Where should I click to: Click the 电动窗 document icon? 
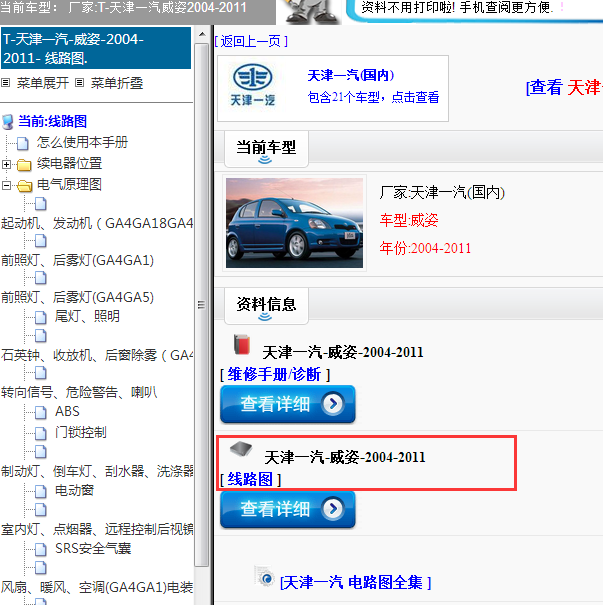click(x=41, y=491)
